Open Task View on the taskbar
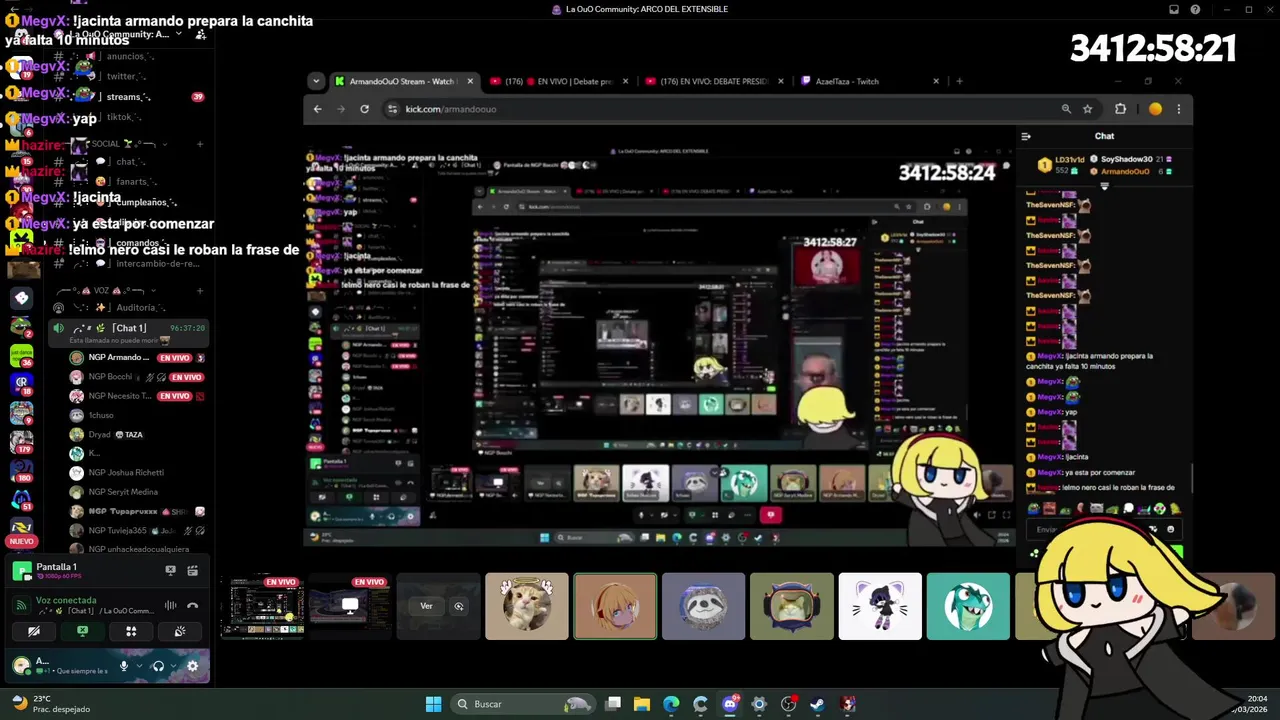Viewport: 1280px width, 720px height. pyautogui.click(x=613, y=704)
